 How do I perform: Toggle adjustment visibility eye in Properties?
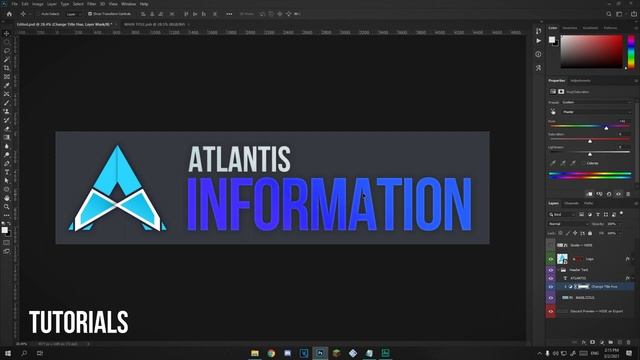[x=619, y=194]
